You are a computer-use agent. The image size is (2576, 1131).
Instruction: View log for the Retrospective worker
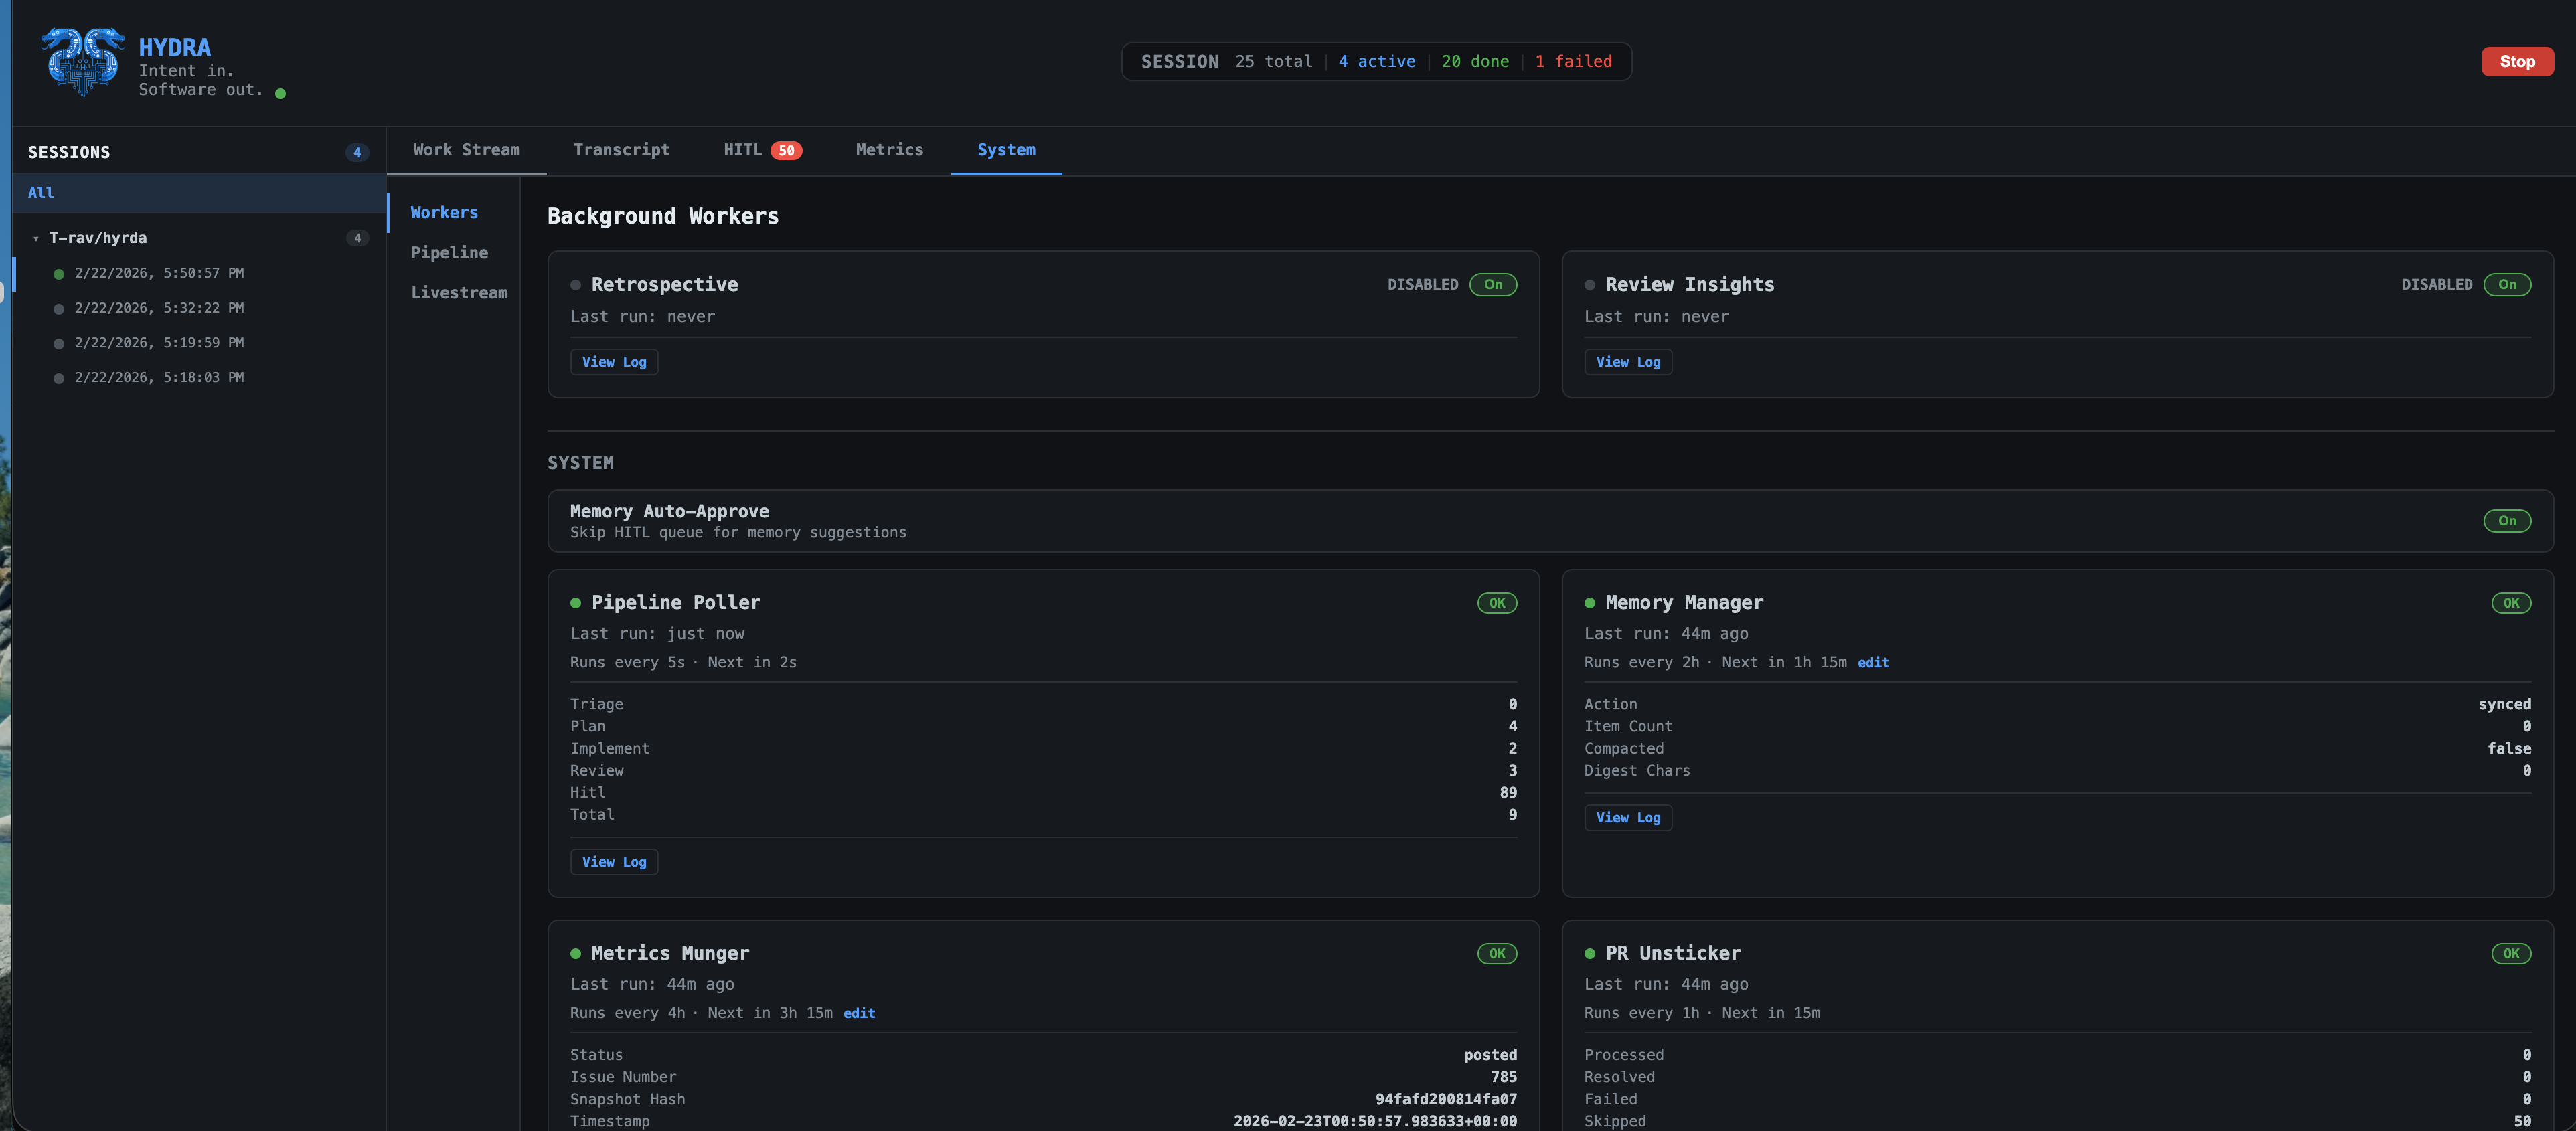tap(614, 362)
